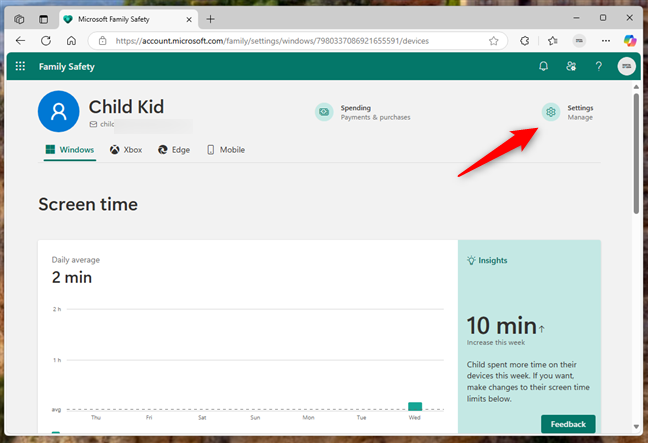Open the Copilot icon in Edge toolbar
The width and height of the screenshot is (648, 443).
coord(629,40)
